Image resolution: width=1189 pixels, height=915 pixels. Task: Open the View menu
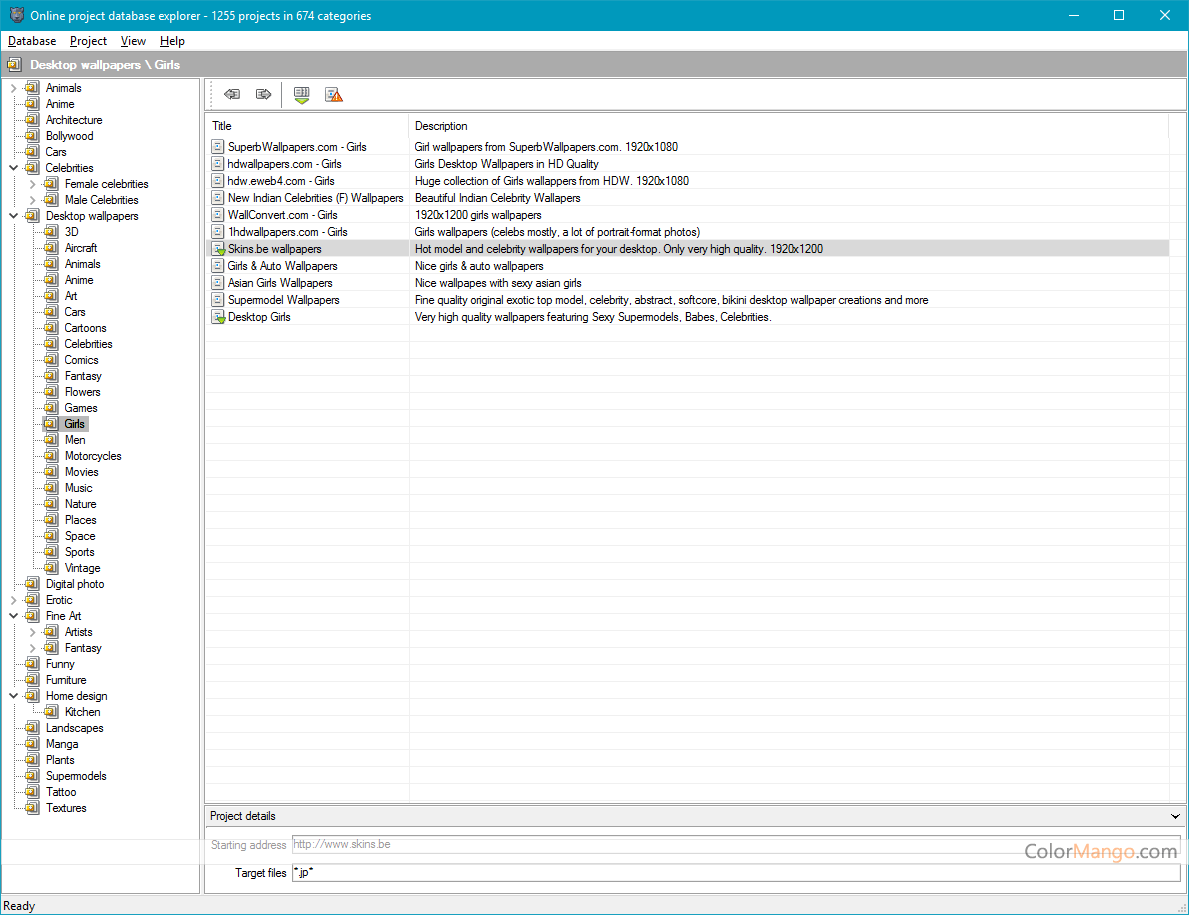click(133, 41)
